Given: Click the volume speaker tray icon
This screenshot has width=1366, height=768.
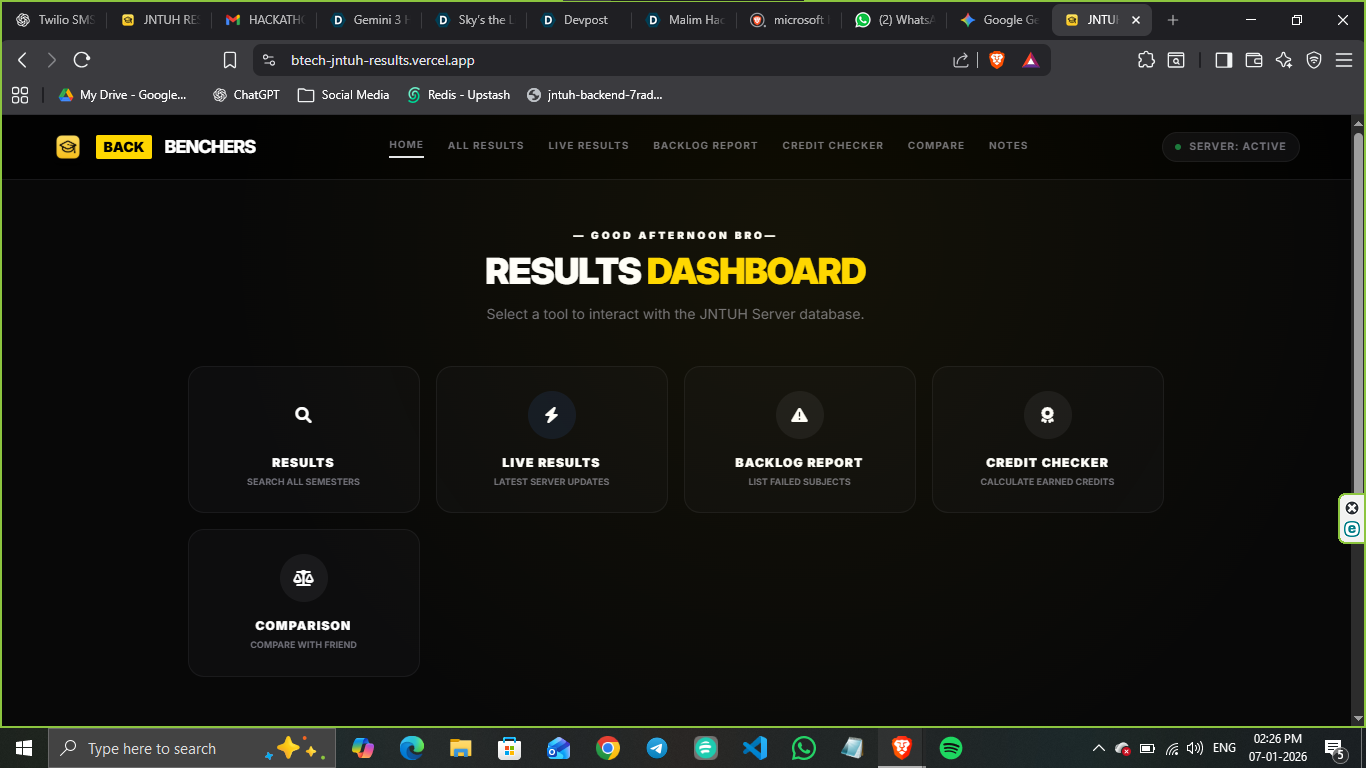Looking at the screenshot, I should (x=1194, y=748).
